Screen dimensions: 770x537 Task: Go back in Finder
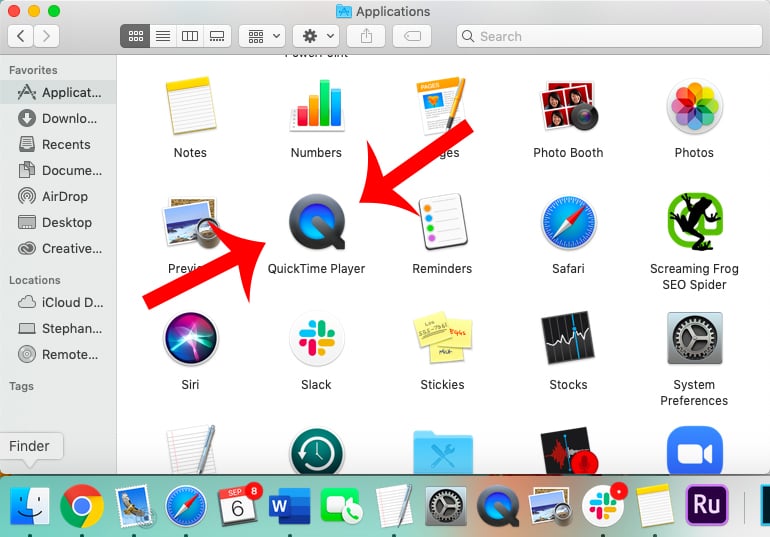click(x=21, y=36)
